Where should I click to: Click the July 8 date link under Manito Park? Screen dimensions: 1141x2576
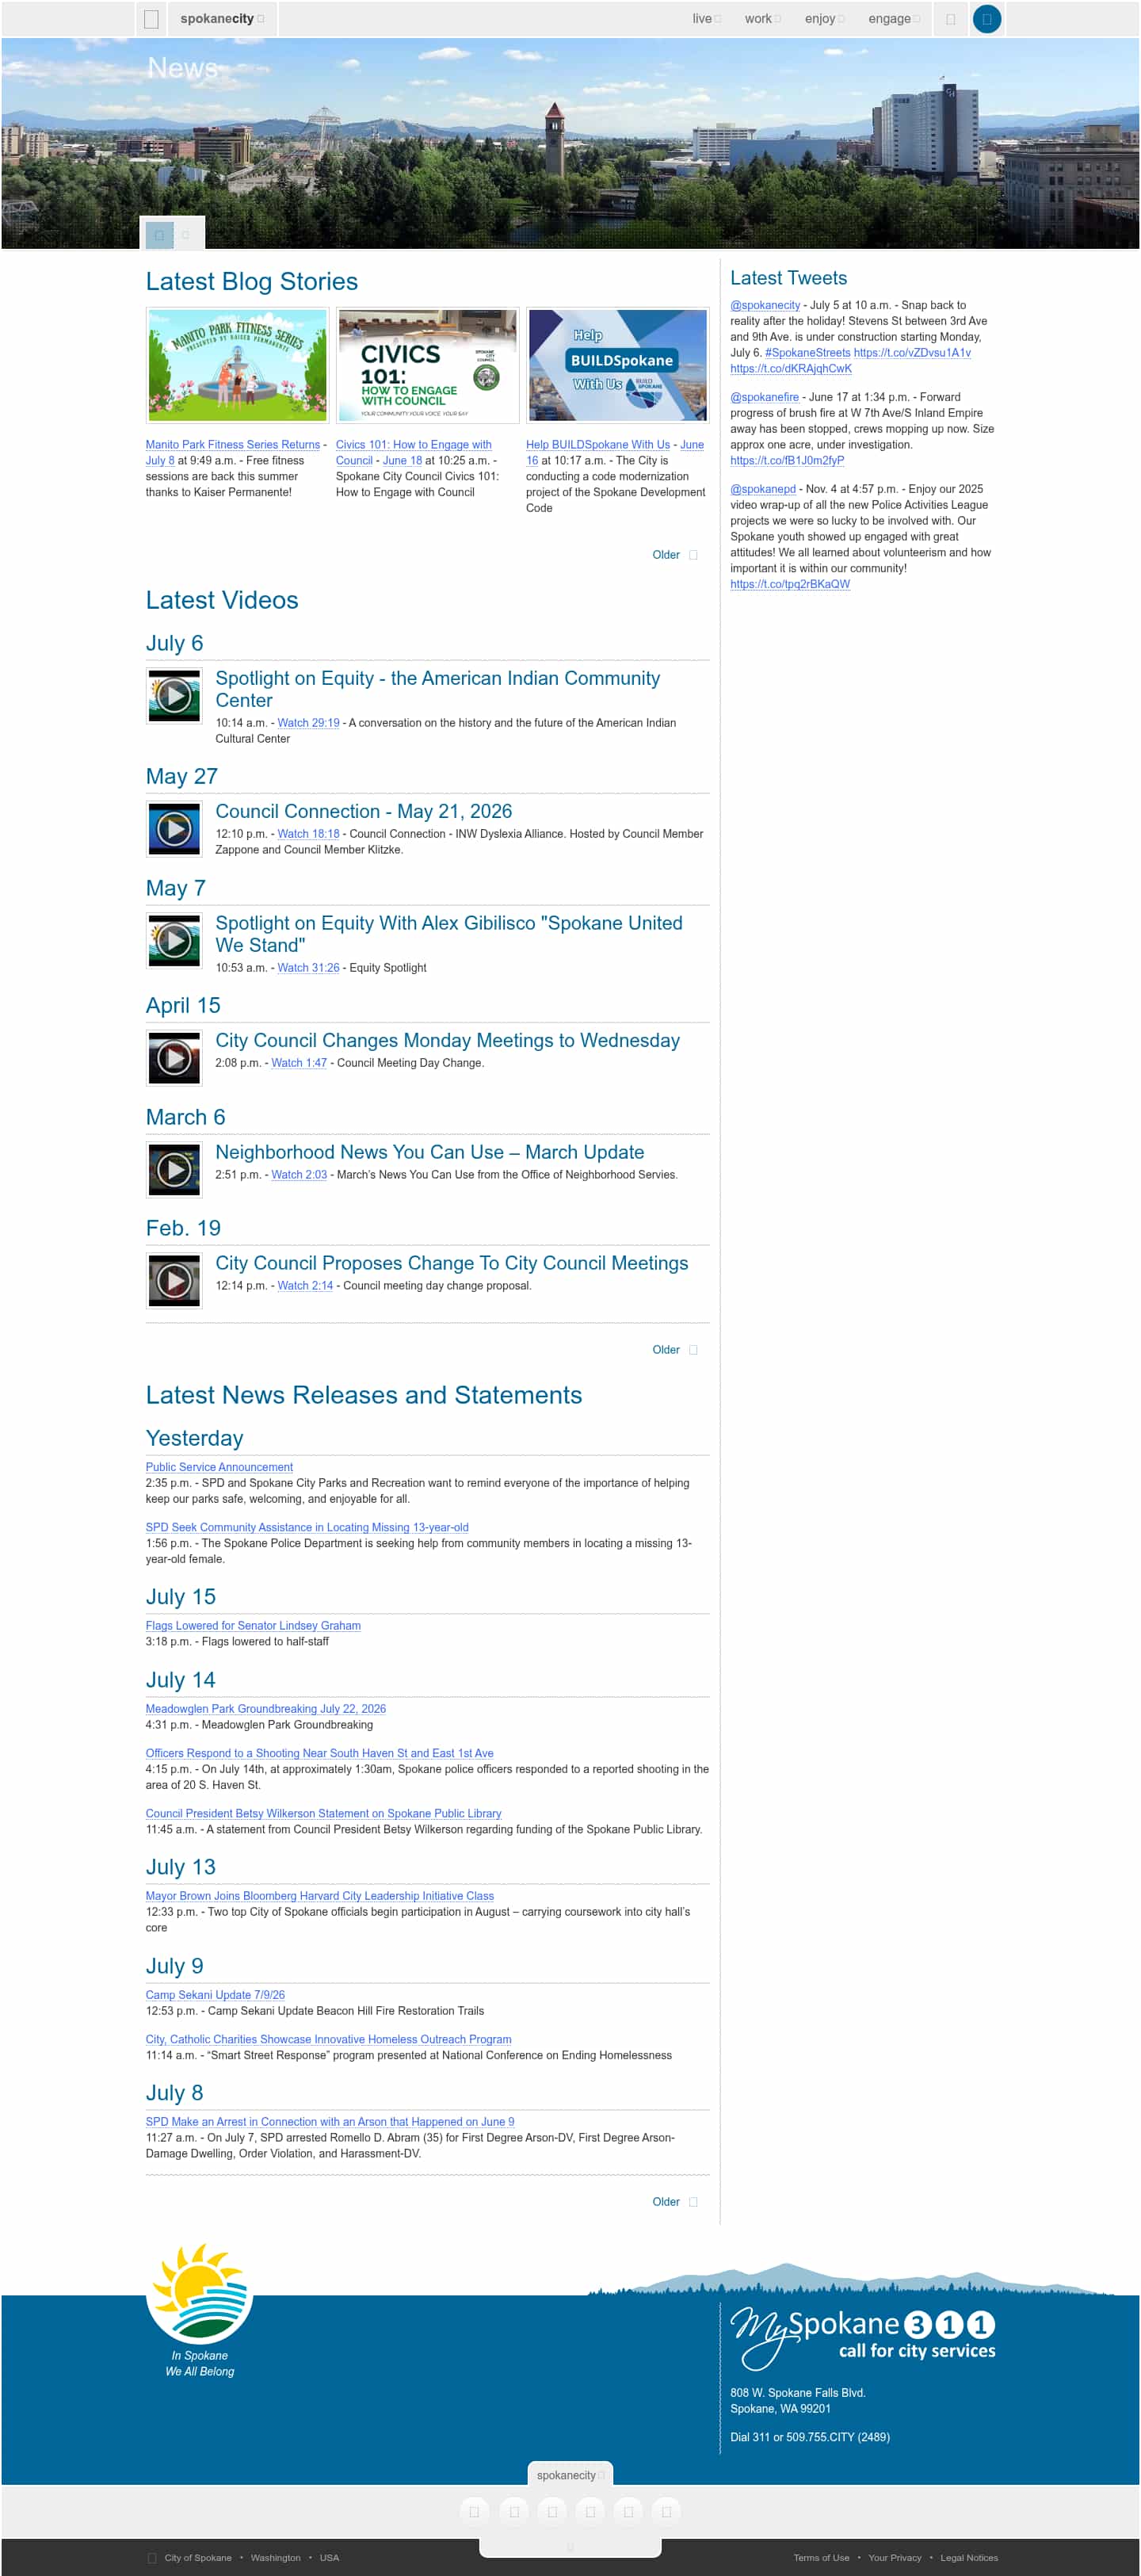pyautogui.click(x=160, y=461)
